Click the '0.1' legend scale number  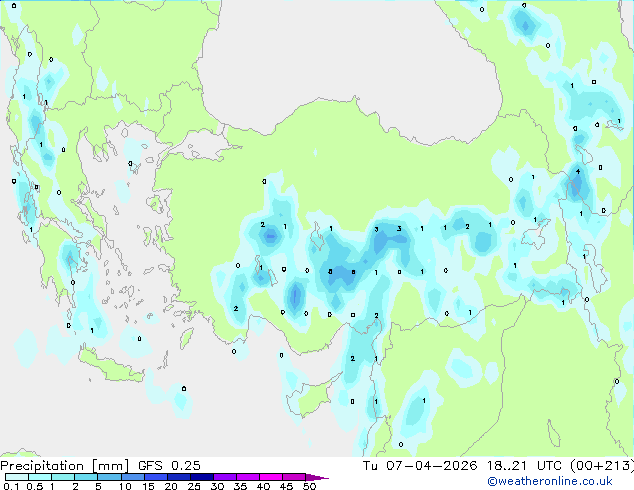click(x=11, y=486)
